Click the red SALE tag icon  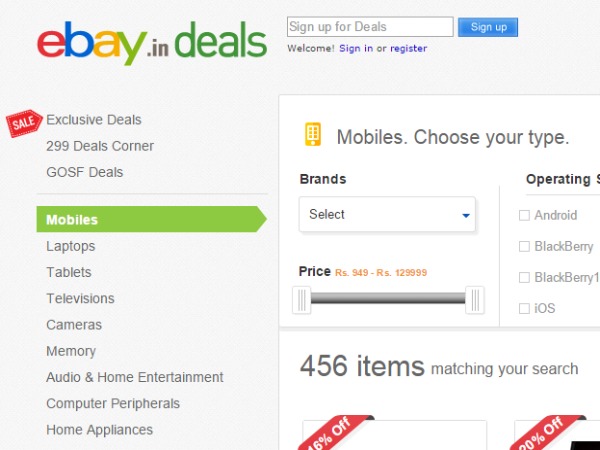coord(22,122)
